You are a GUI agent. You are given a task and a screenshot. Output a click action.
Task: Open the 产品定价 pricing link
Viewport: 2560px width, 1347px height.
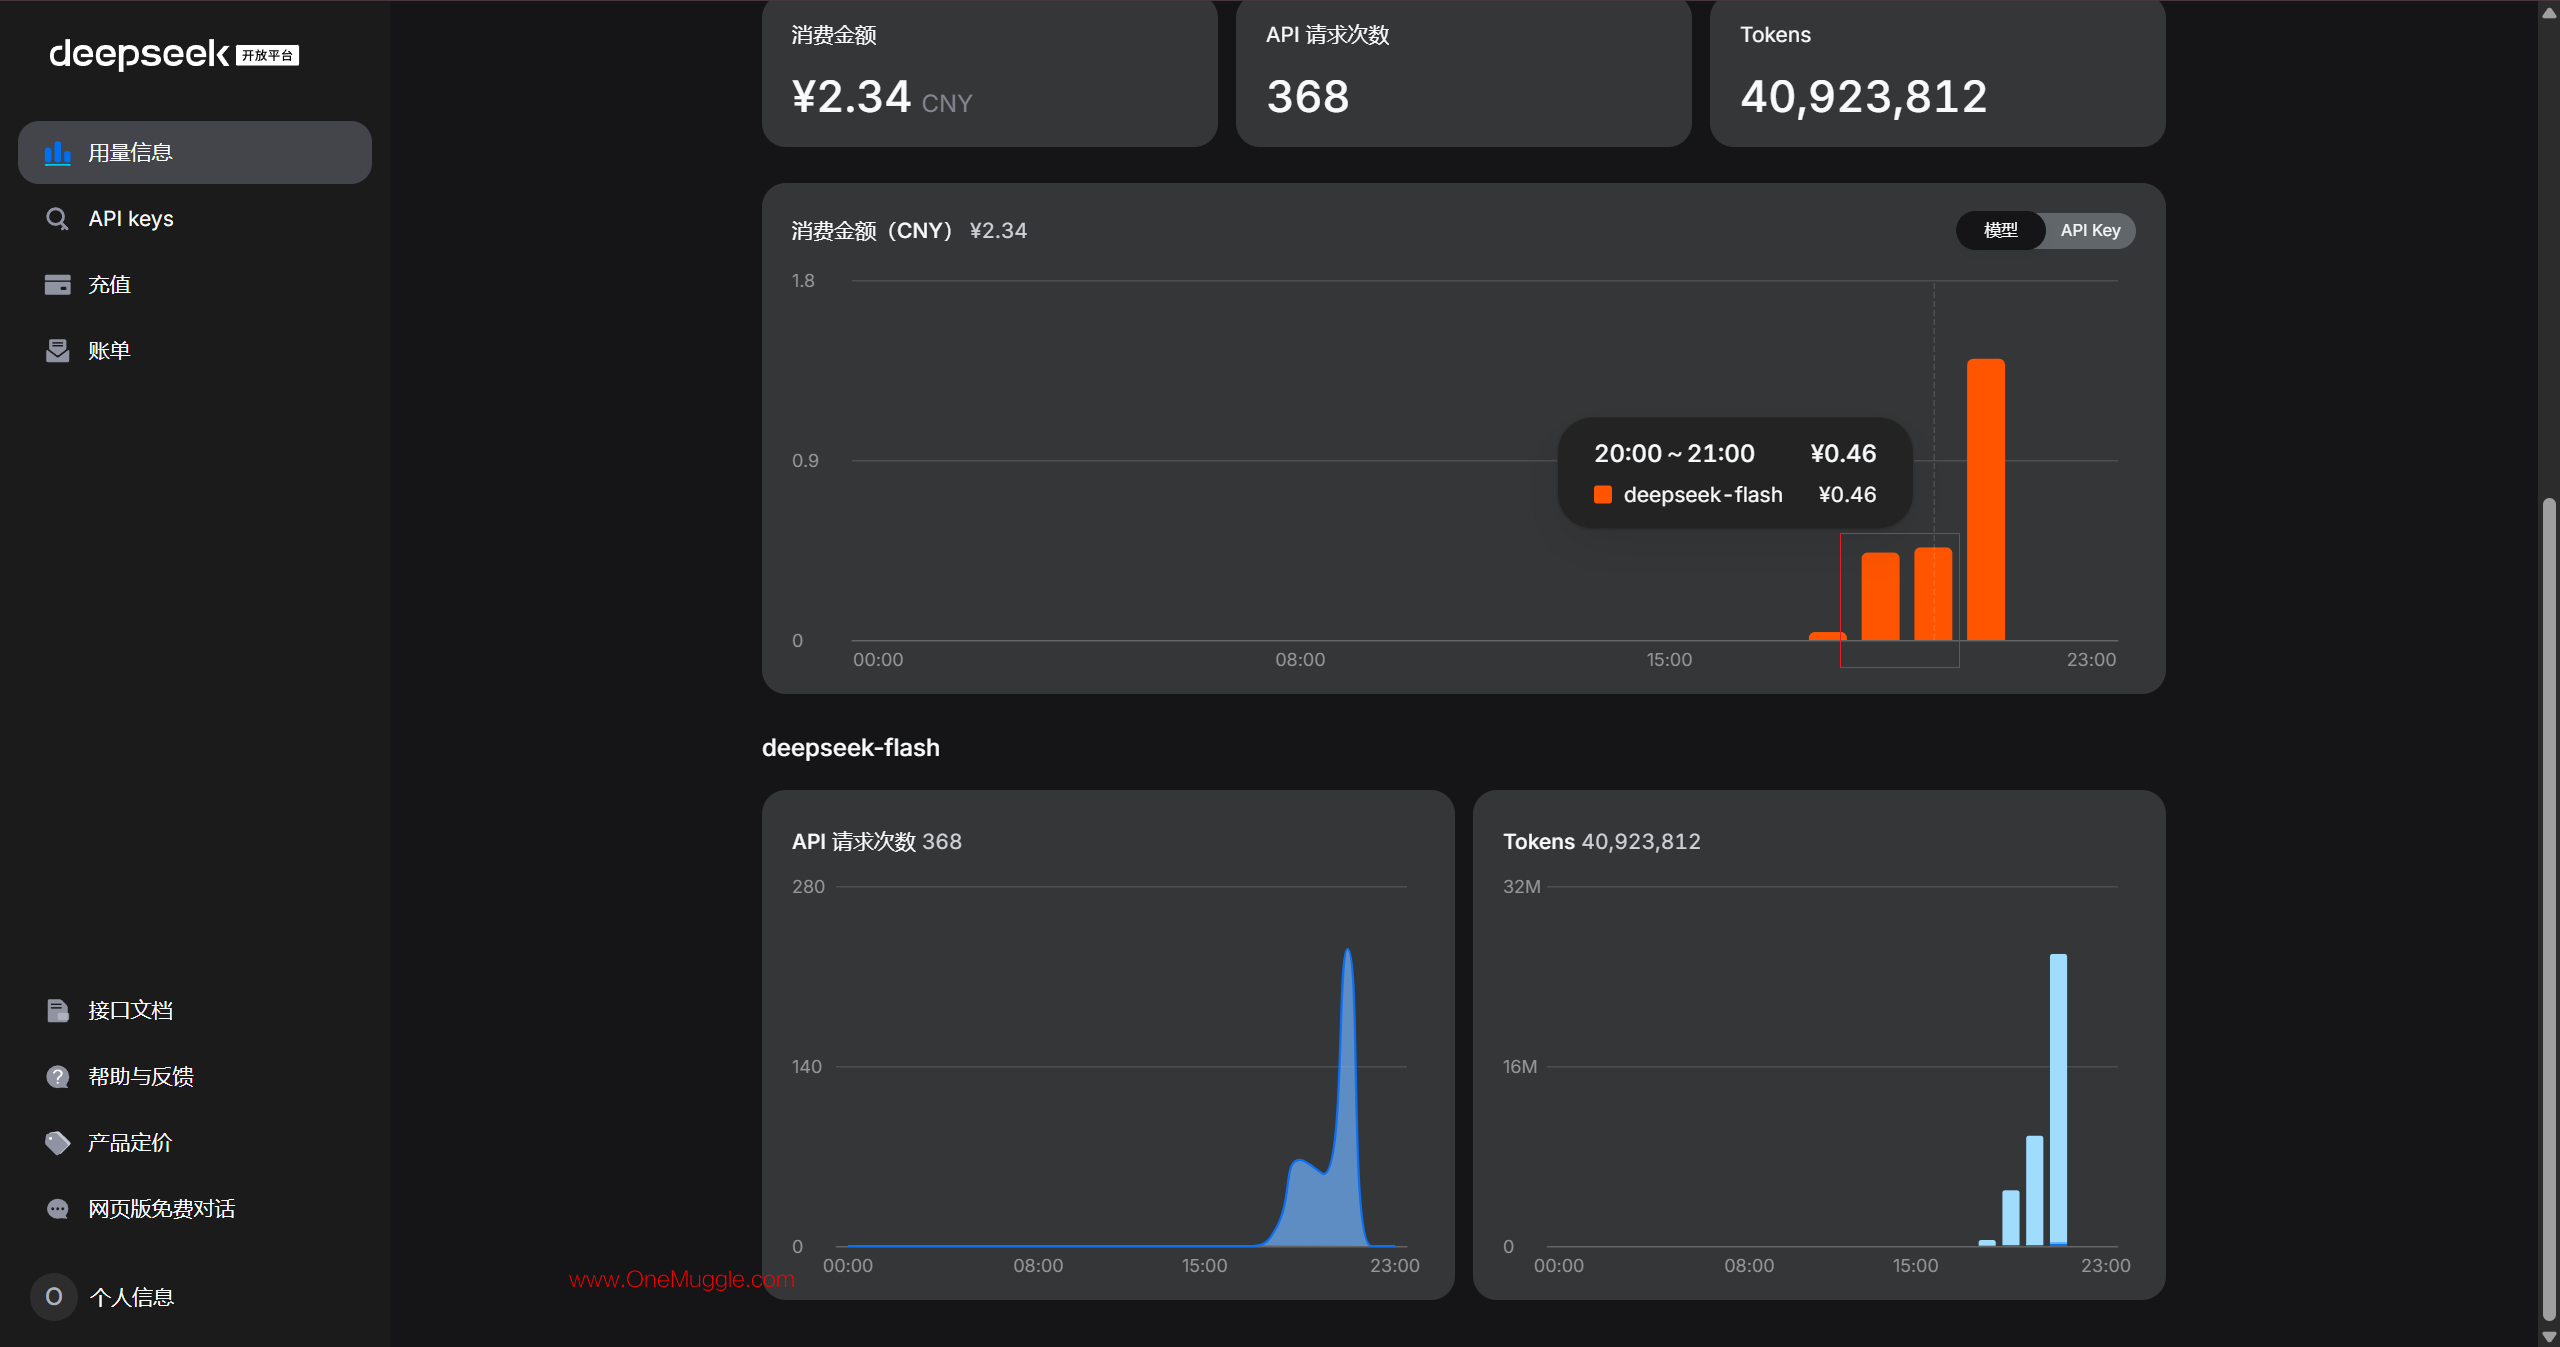195,1143
